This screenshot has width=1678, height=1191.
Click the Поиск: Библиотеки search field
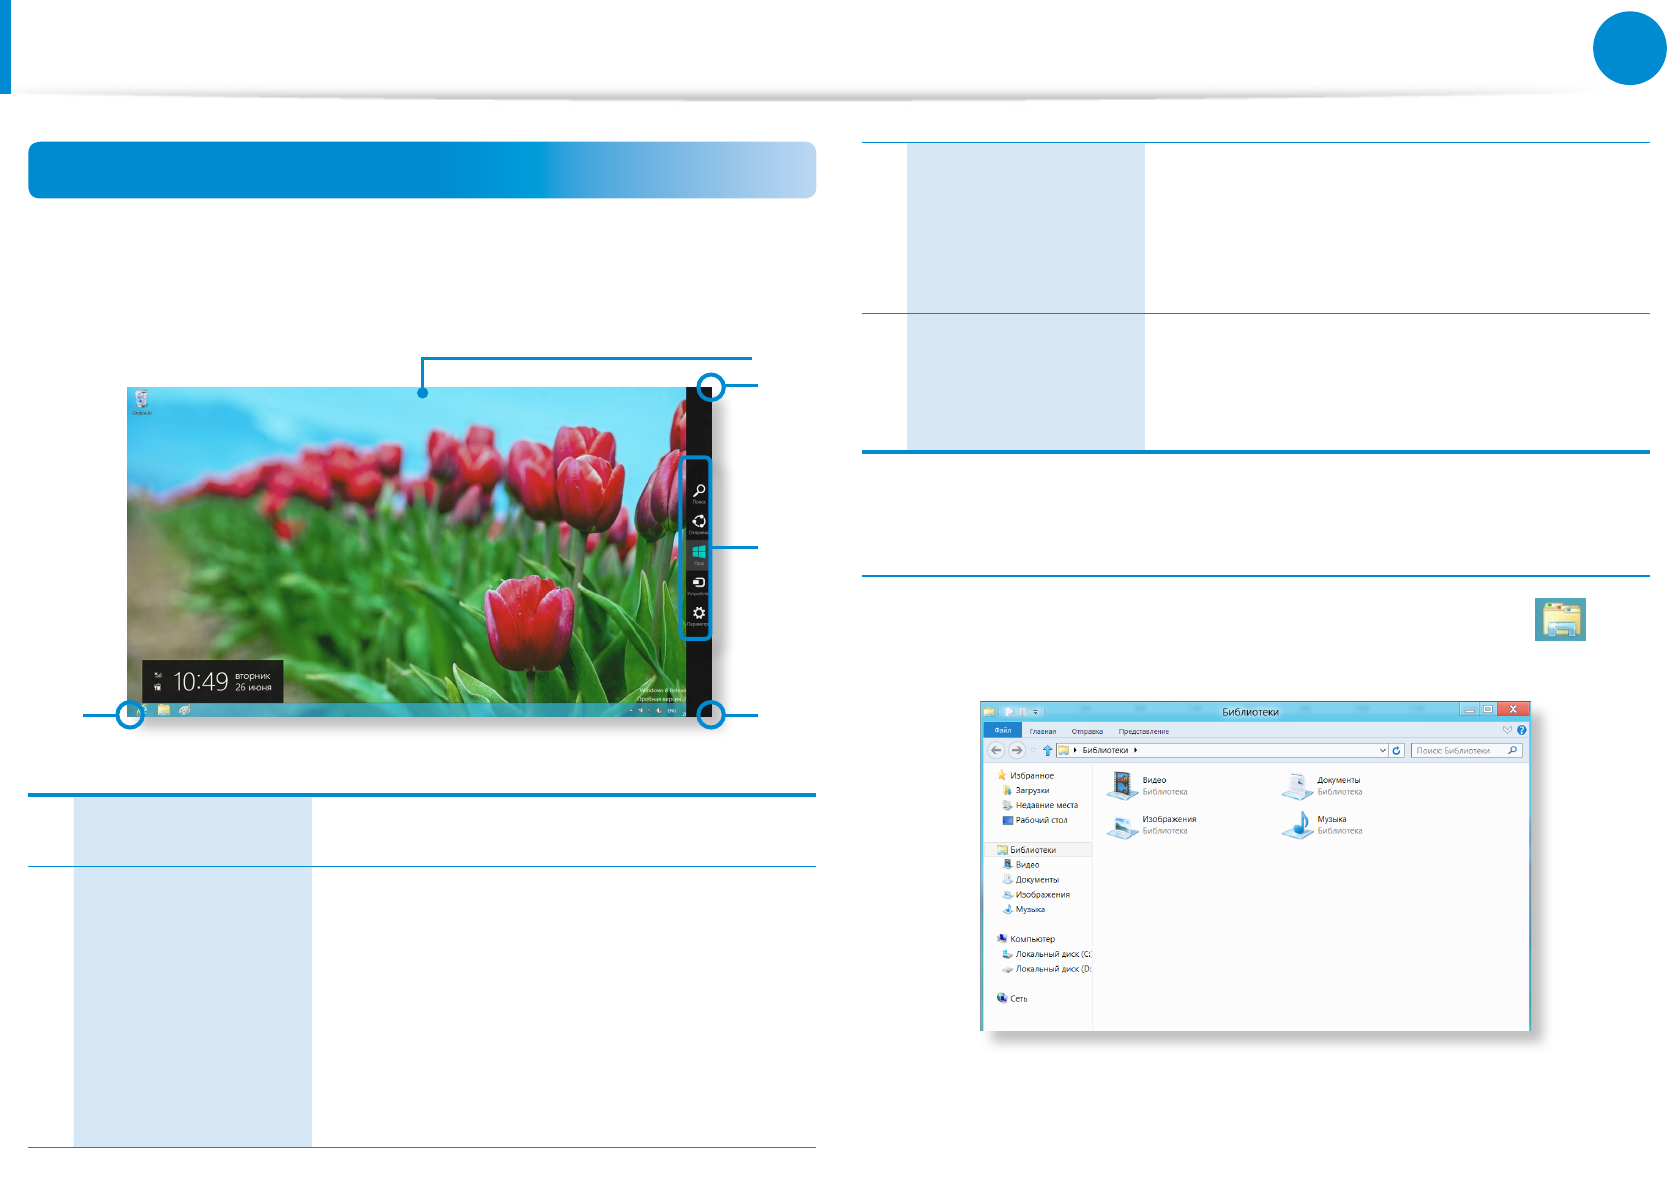click(1458, 750)
